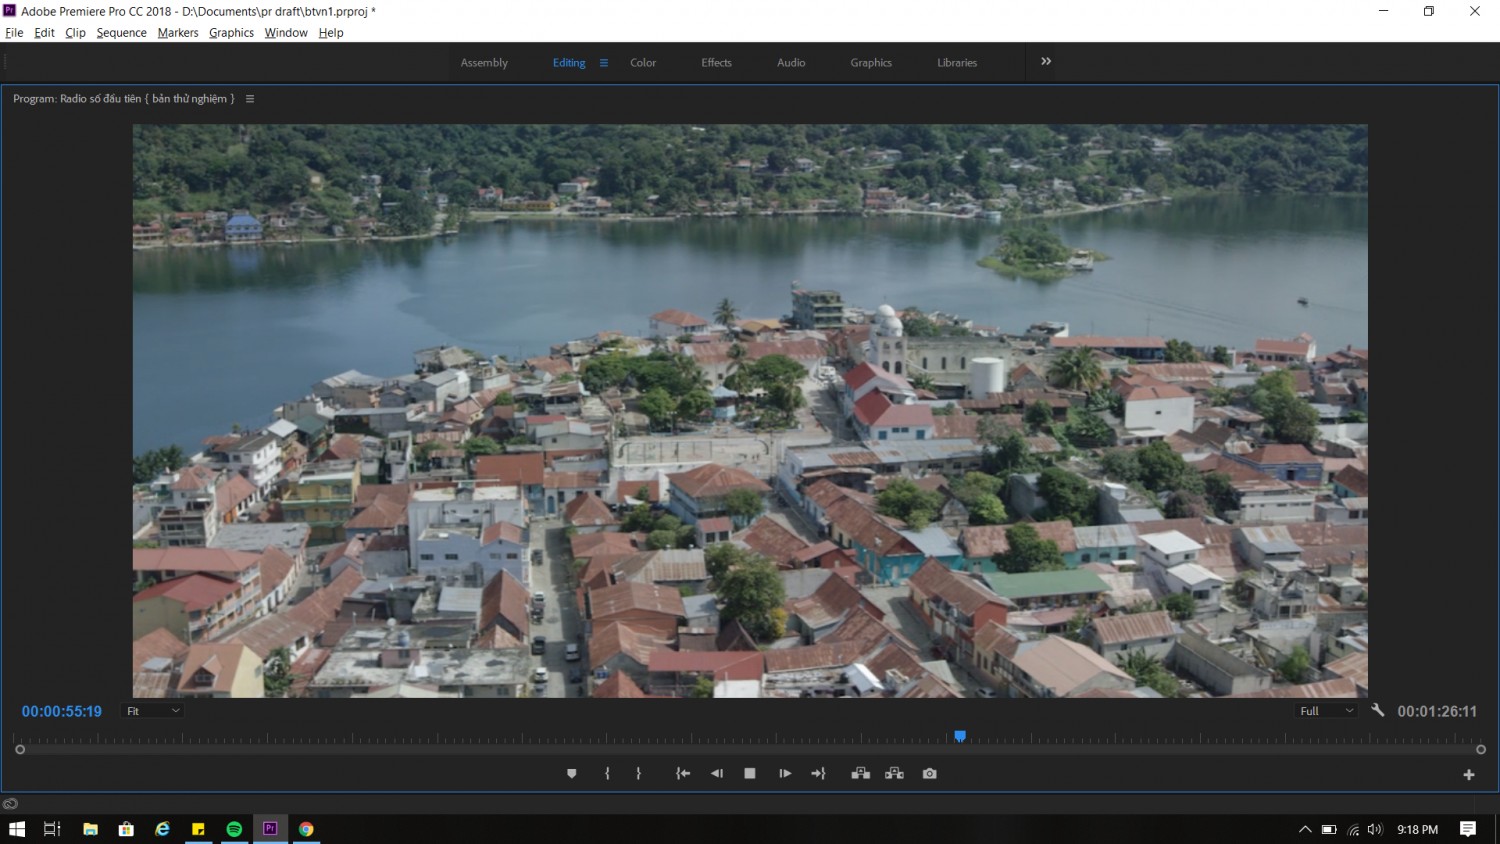Jump to the In point
The height and width of the screenshot is (844, 1500).
683,773
